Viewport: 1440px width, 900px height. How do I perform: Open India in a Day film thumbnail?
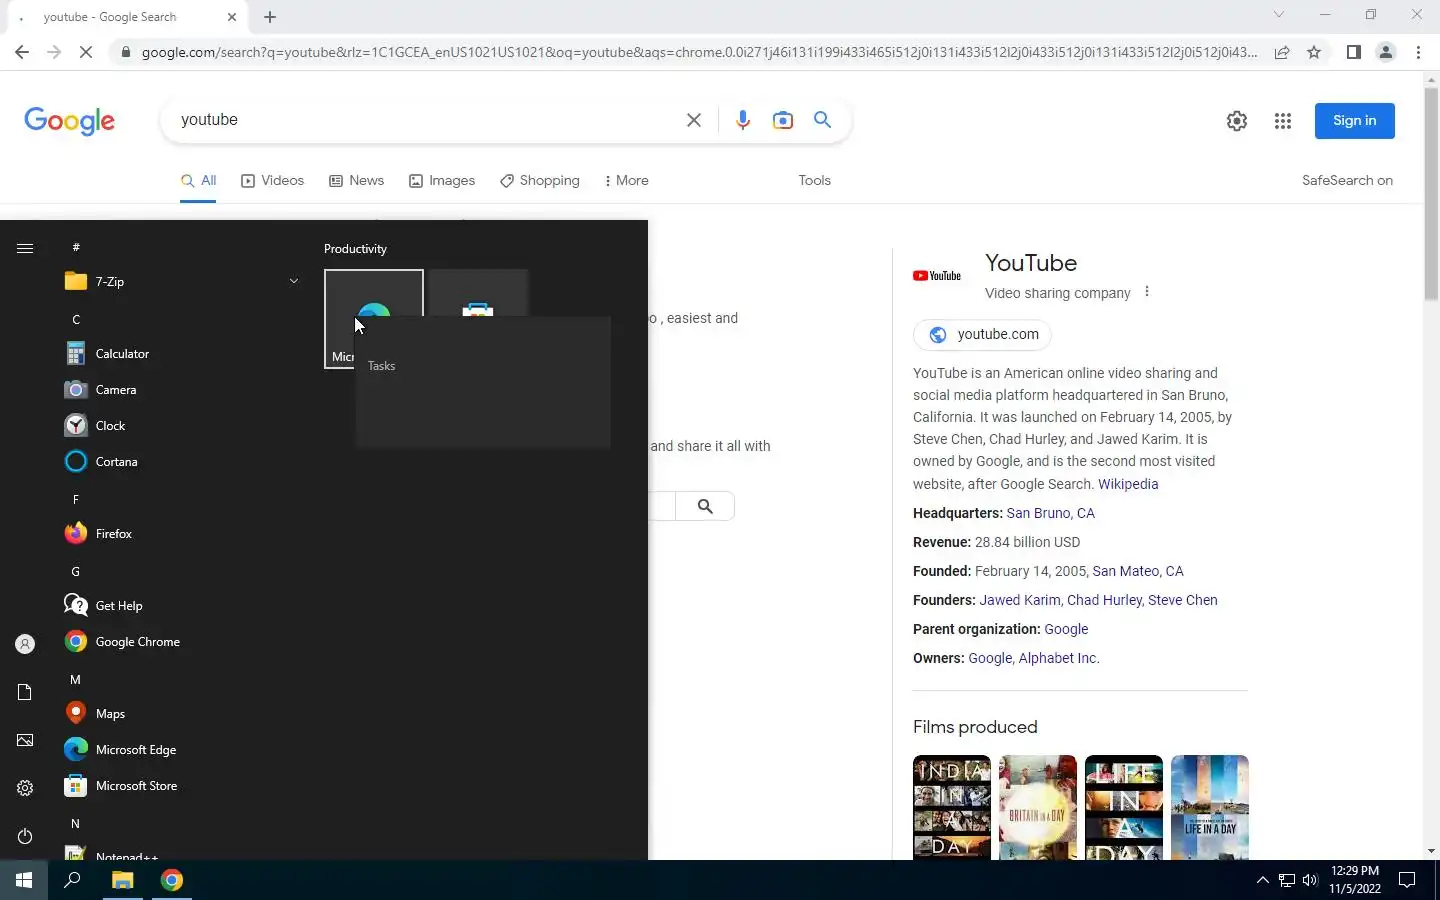pyautogui.click(x=952, y=807)
